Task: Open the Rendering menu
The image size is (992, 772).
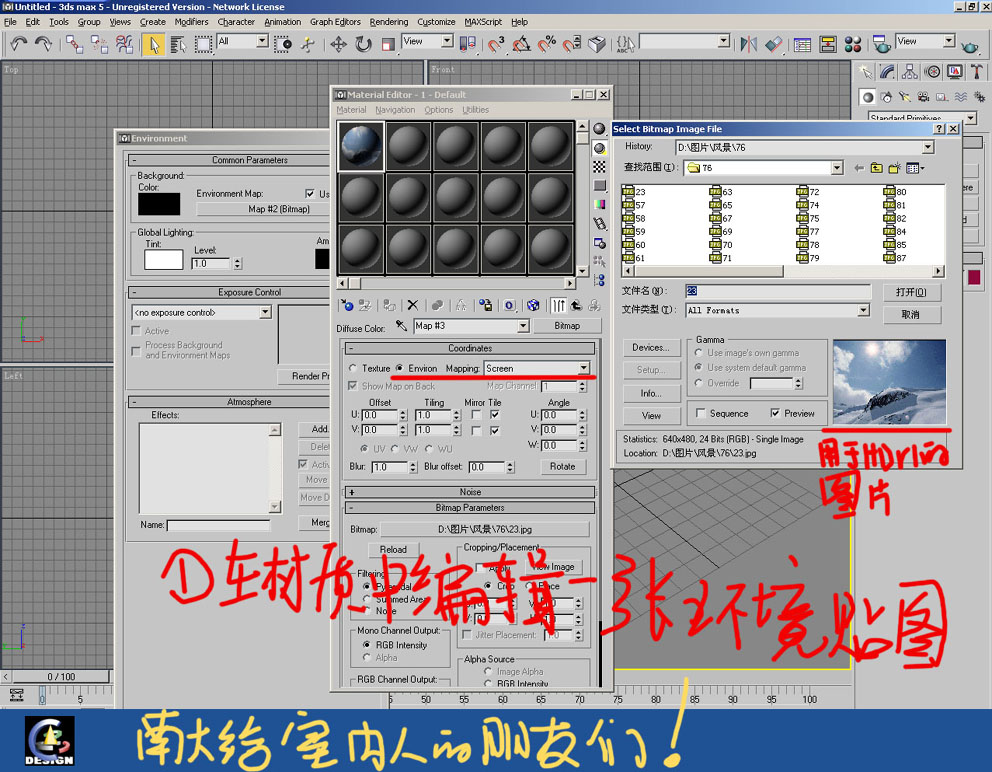Action: click(388, 22)
